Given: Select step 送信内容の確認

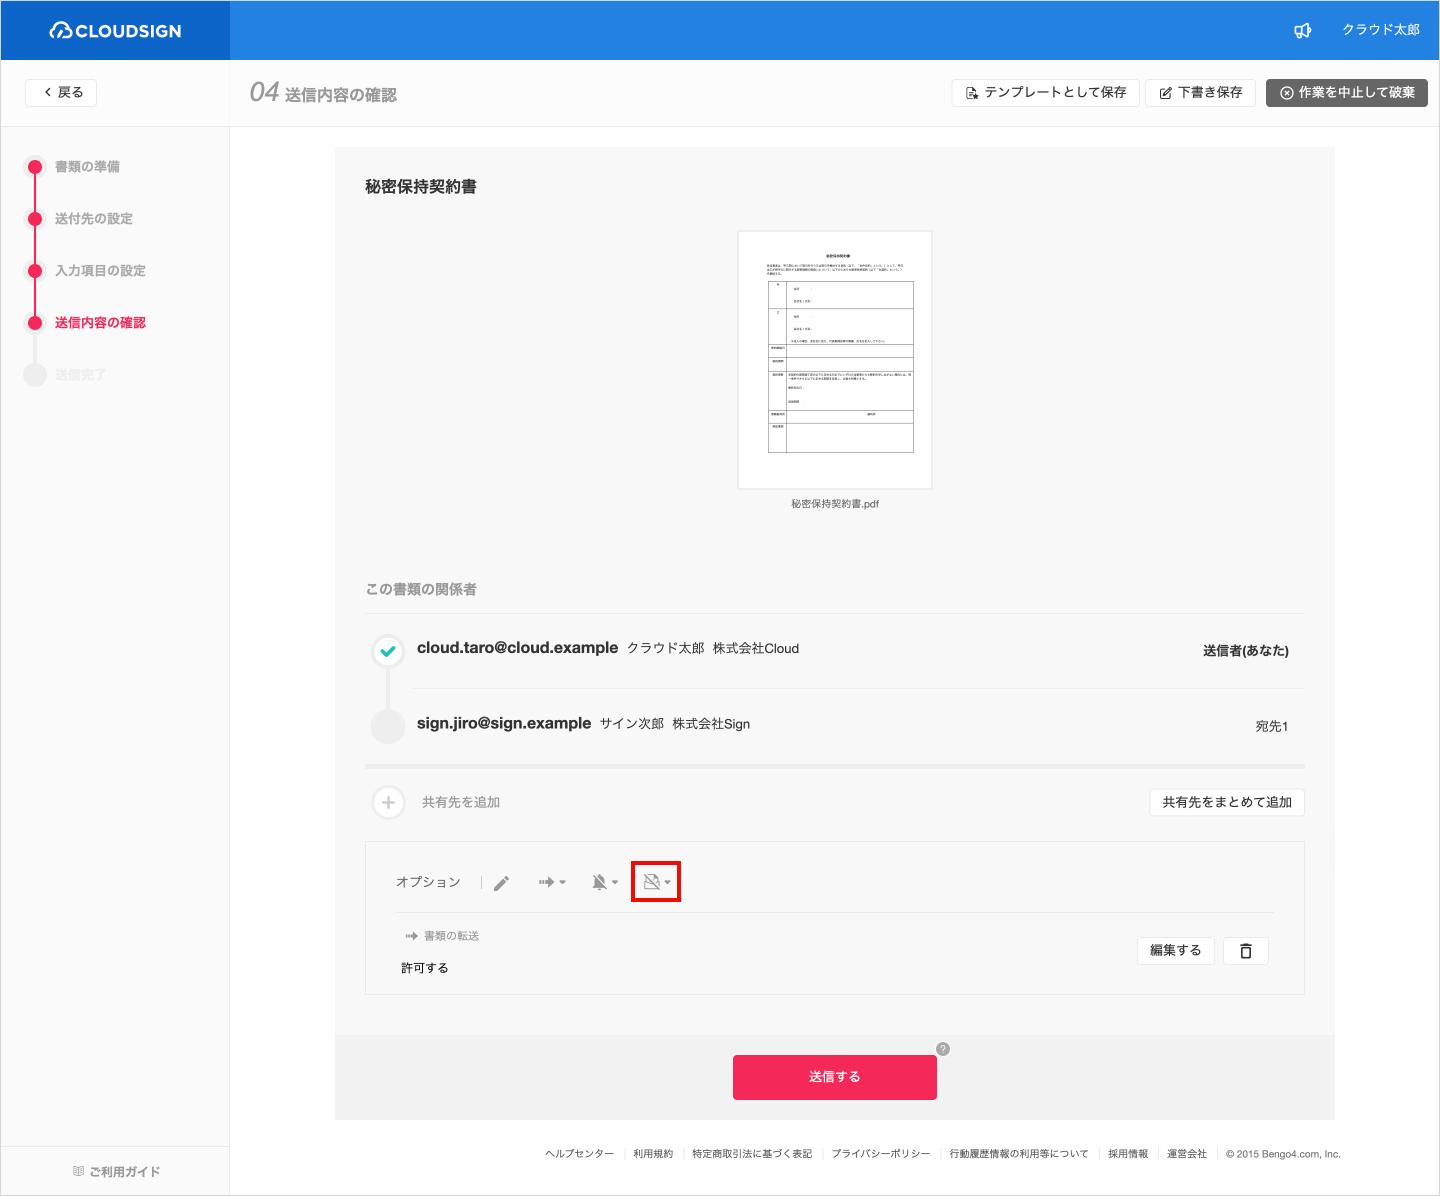Looking at the screenshot, I should [x=100, y=323].
